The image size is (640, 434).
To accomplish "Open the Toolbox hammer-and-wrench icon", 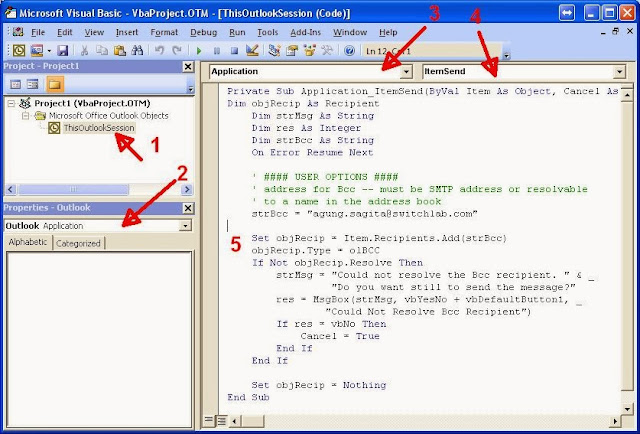I will pos(327,50).
